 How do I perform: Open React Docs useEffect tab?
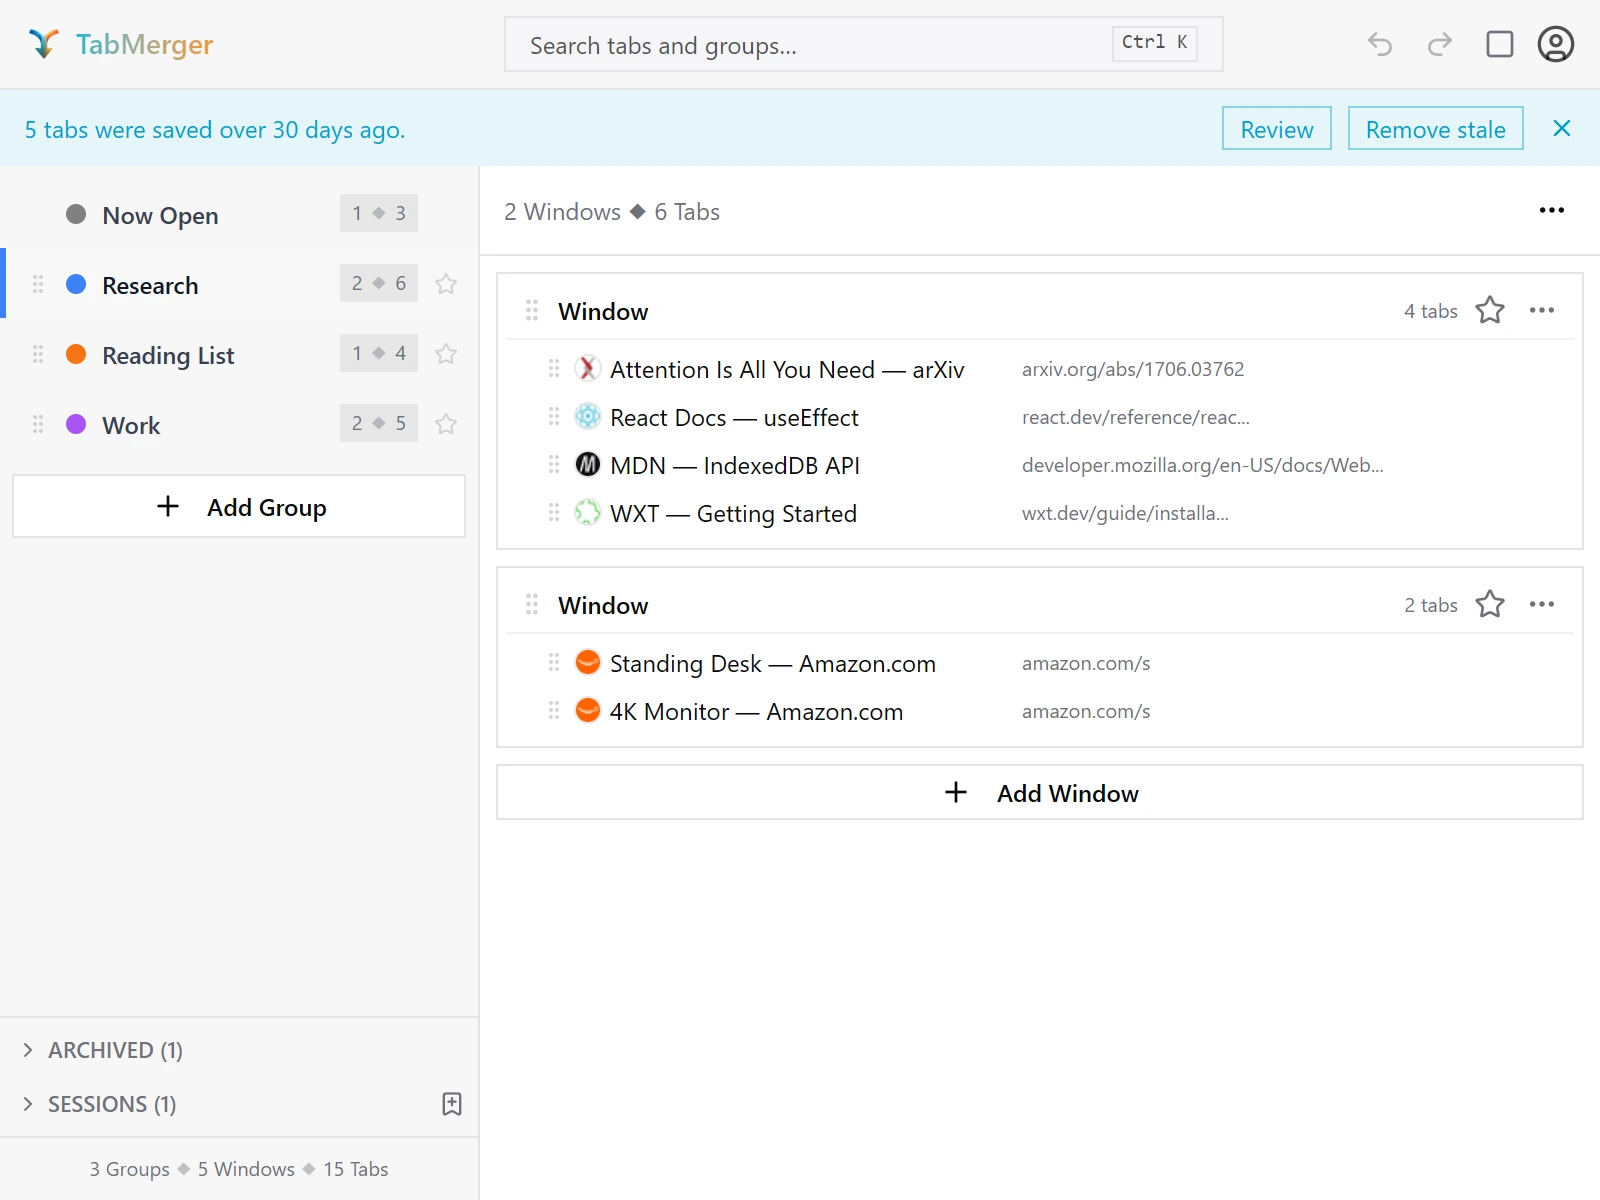(x=734, y=417)
